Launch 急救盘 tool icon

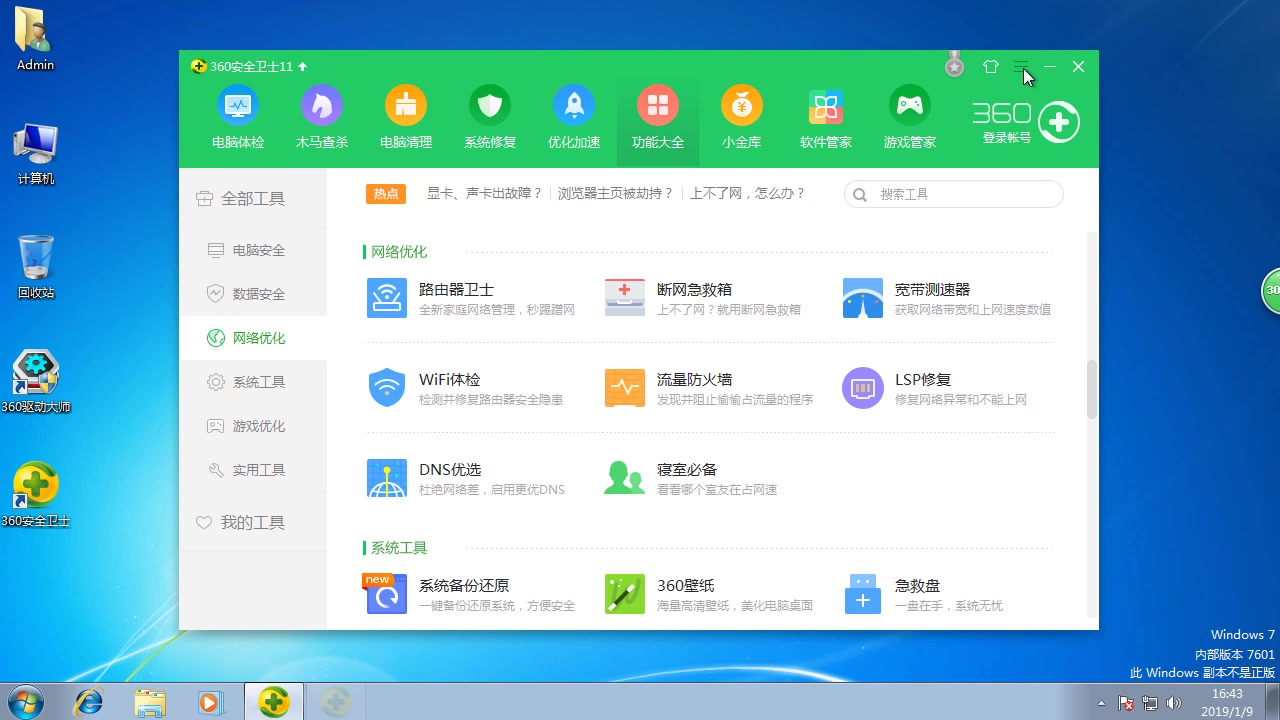(x=863, y=594)
